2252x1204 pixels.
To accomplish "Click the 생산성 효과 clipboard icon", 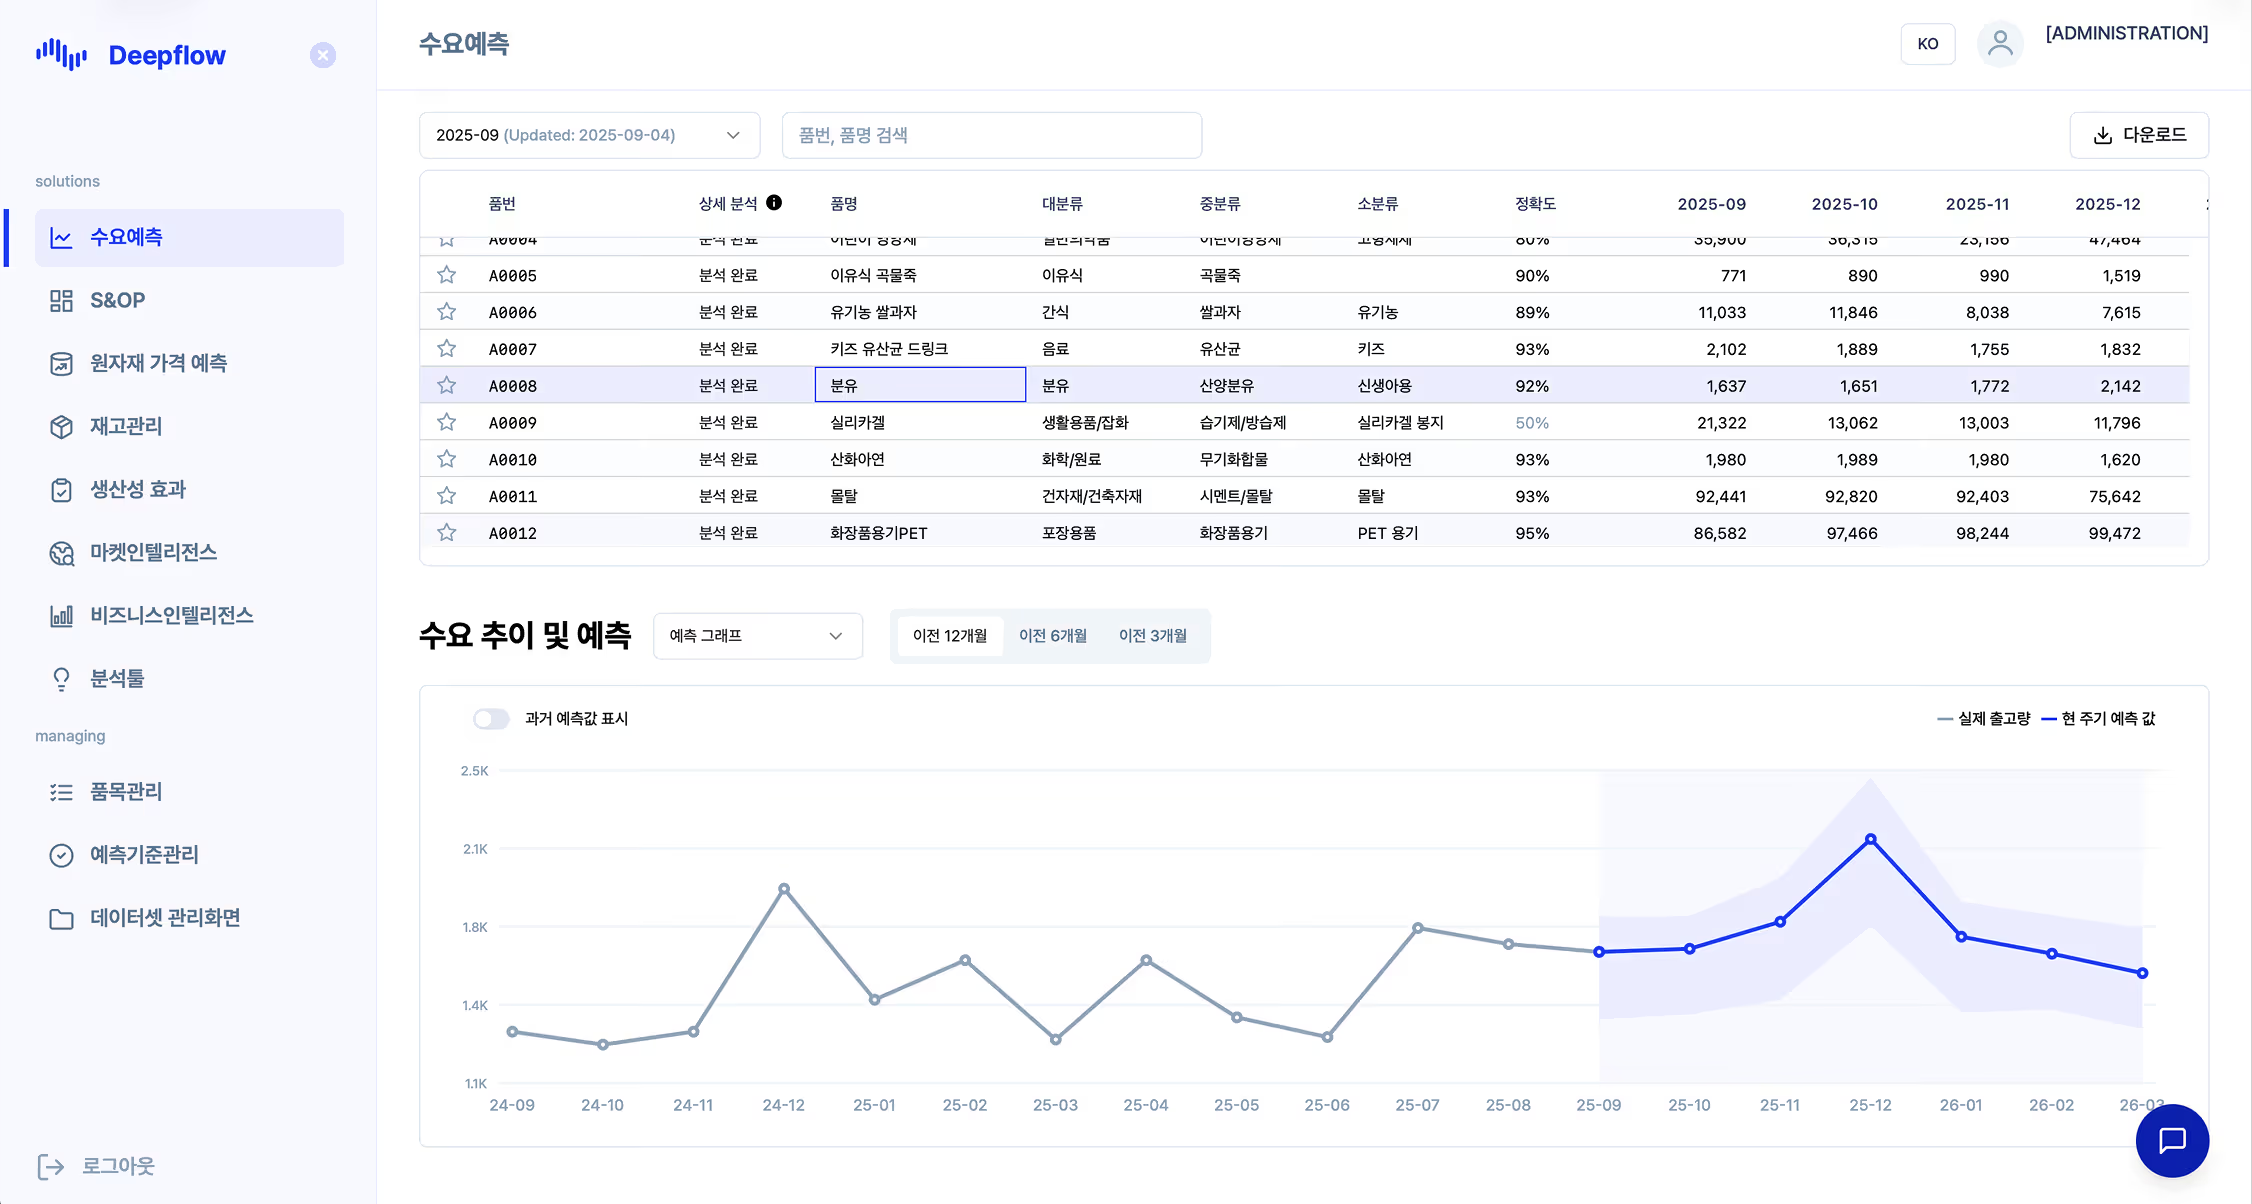I will point(61,489).
